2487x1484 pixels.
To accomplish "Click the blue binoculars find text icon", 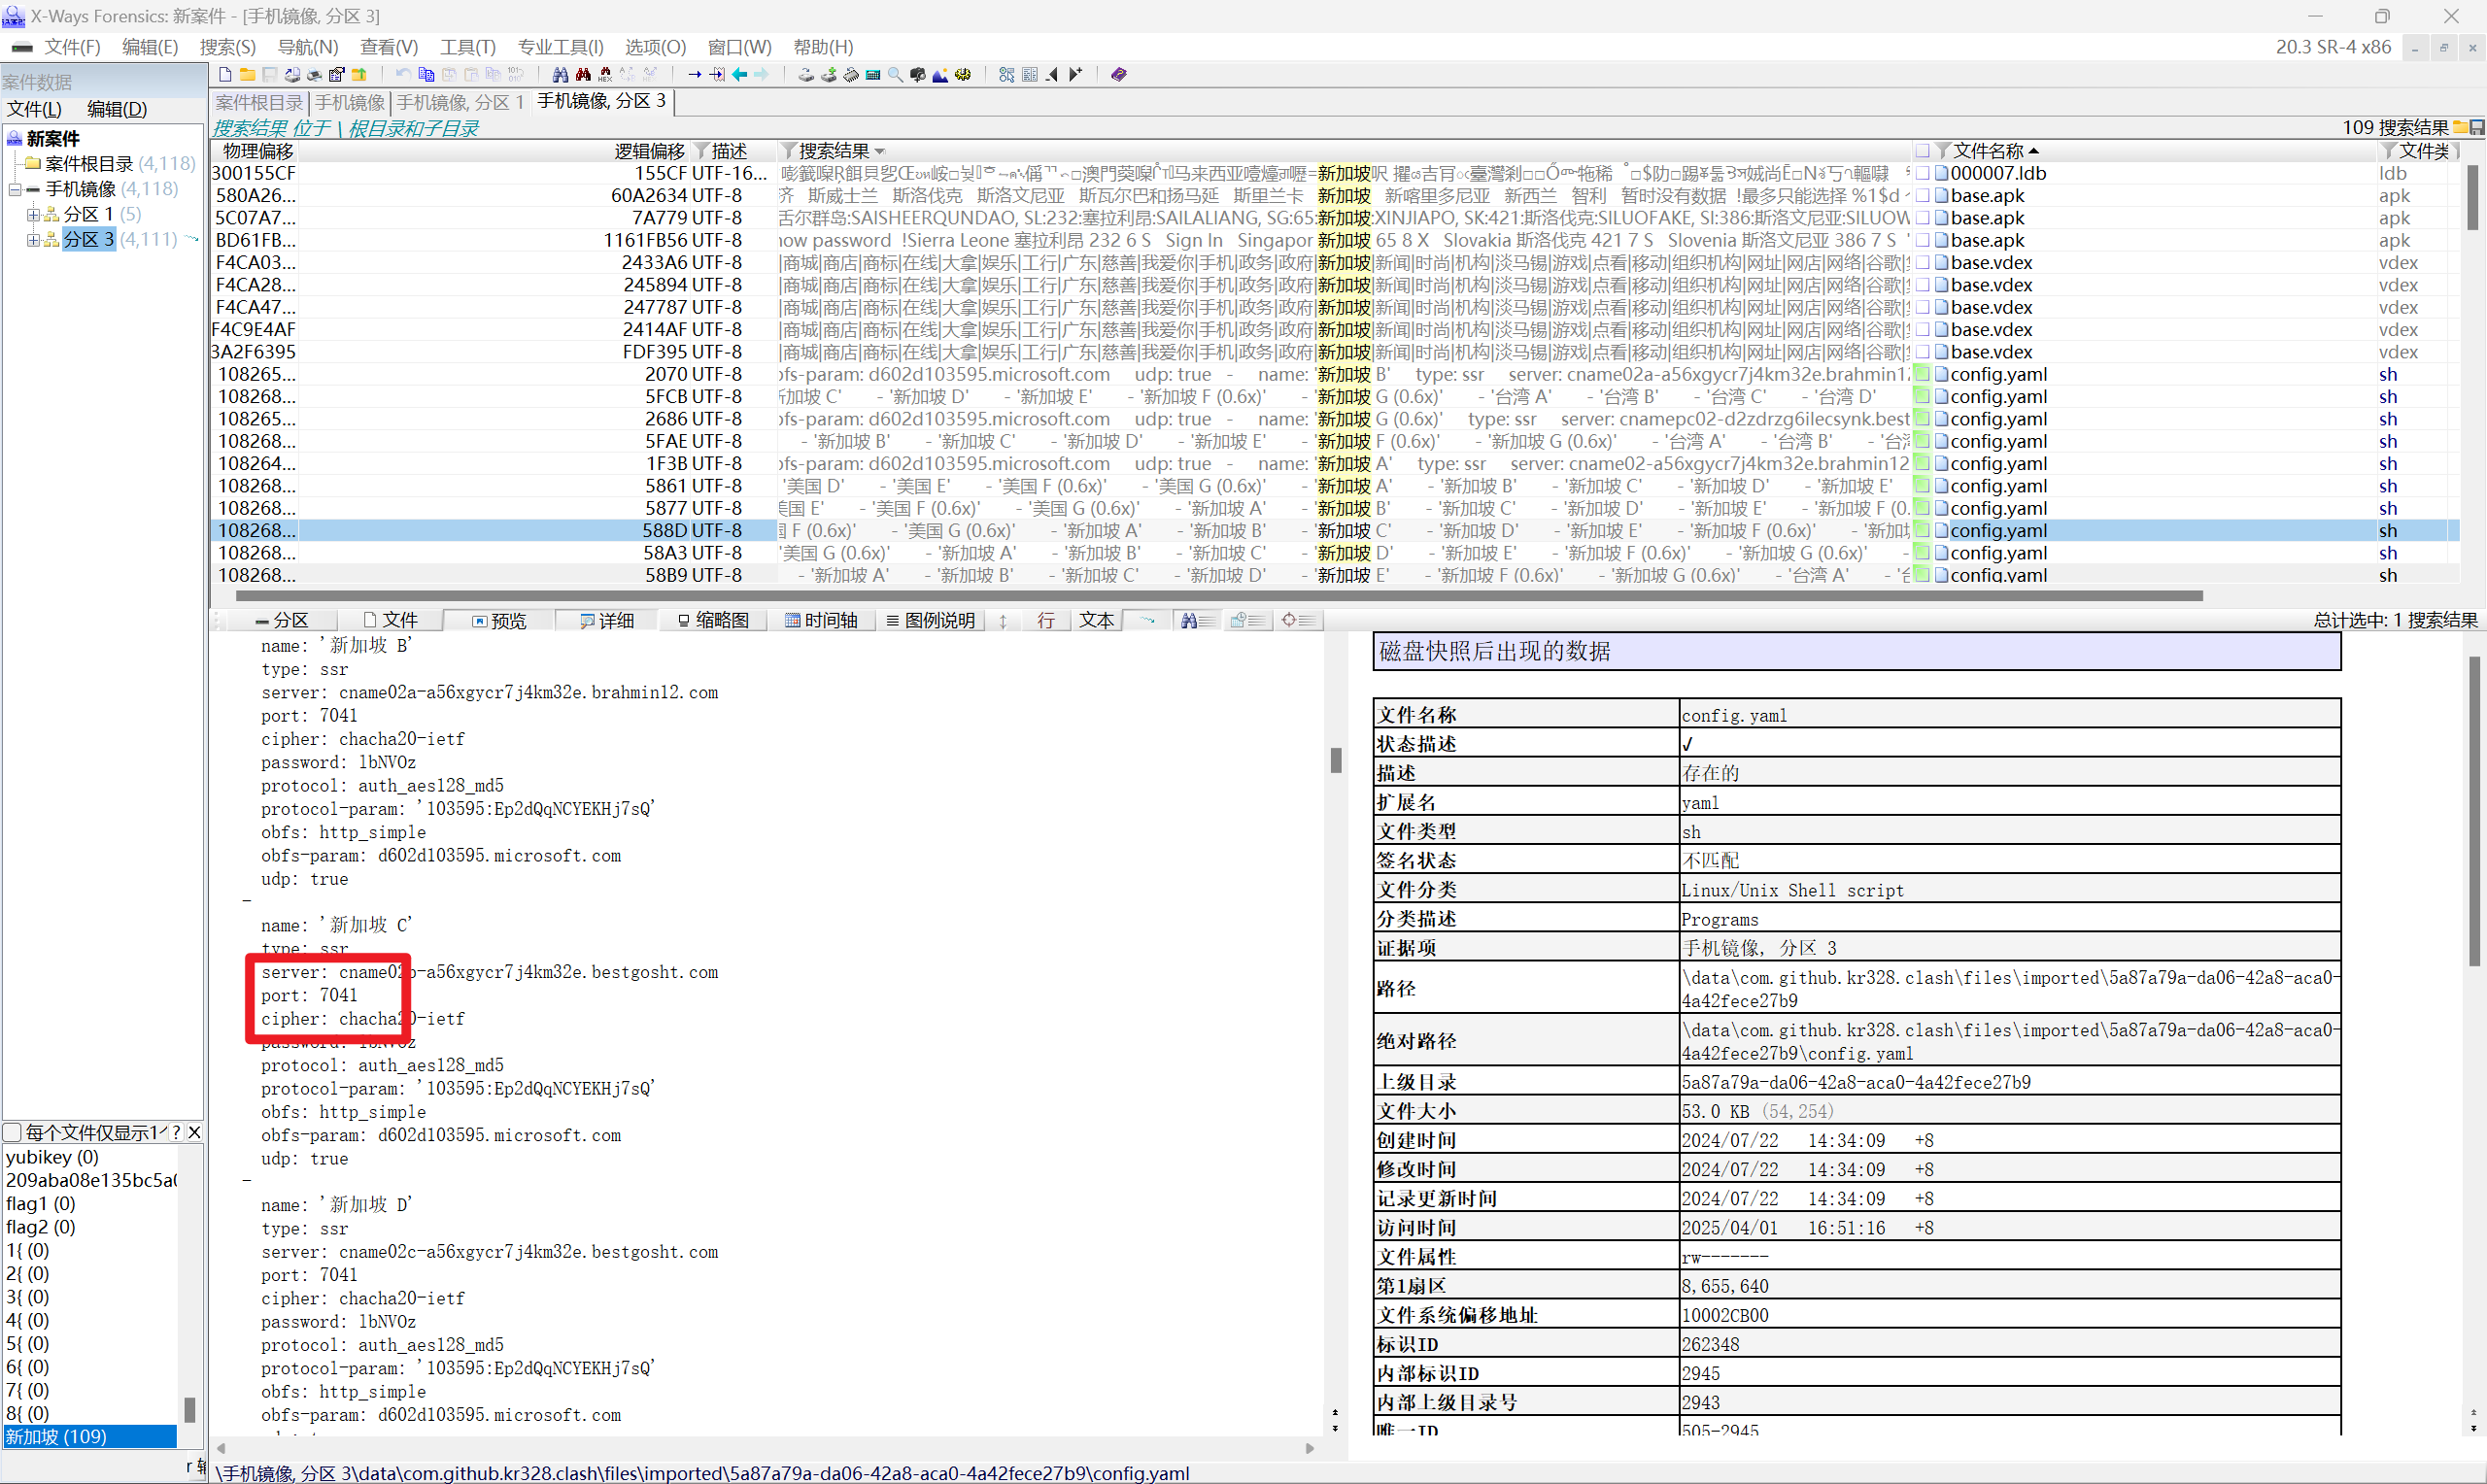I will 560,75.
